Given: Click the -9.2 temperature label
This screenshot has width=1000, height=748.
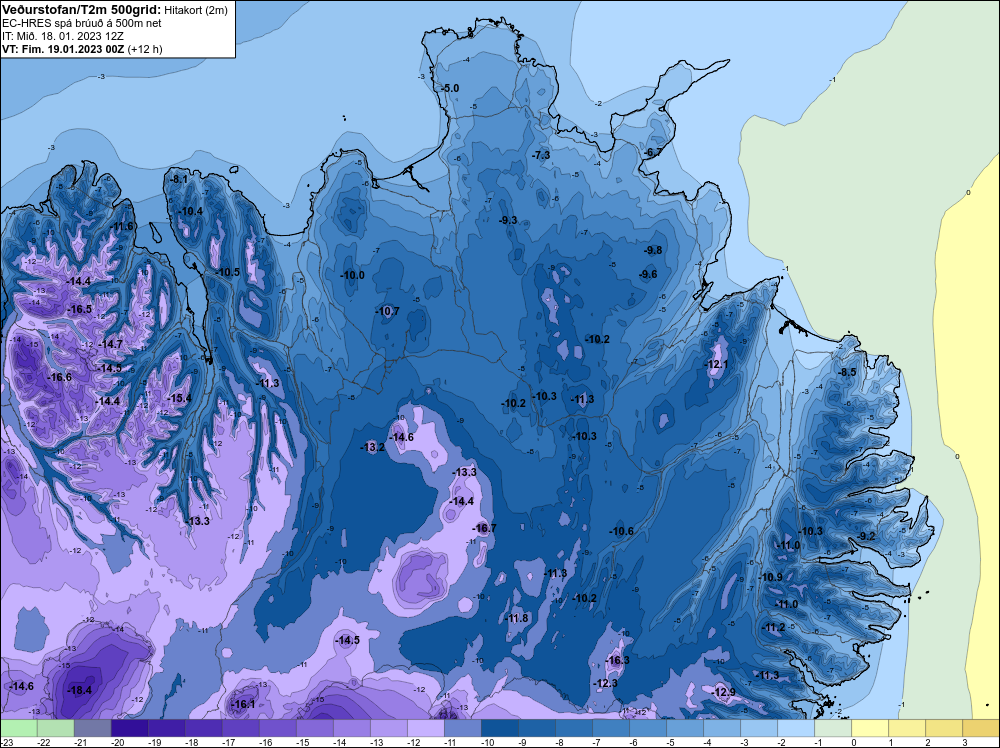Looking at the screenshot, I should 867,536.
